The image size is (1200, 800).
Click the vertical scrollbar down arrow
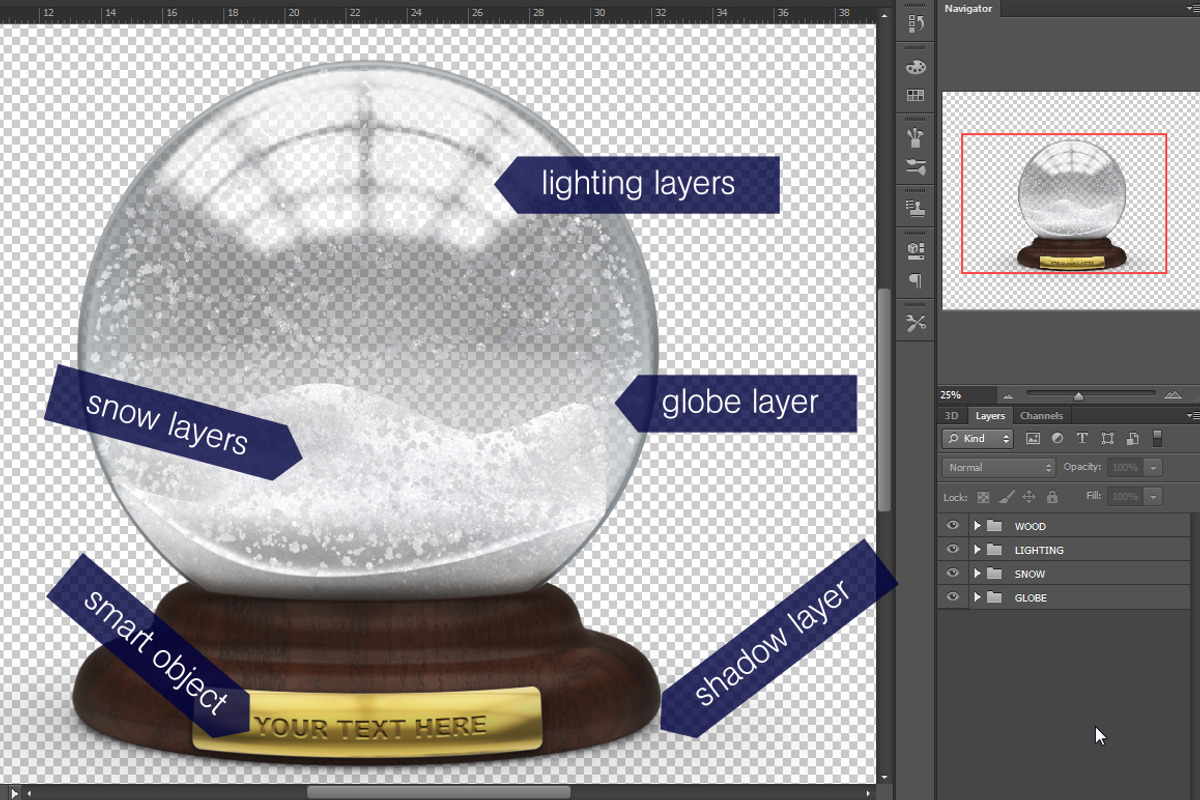[884, 777]
